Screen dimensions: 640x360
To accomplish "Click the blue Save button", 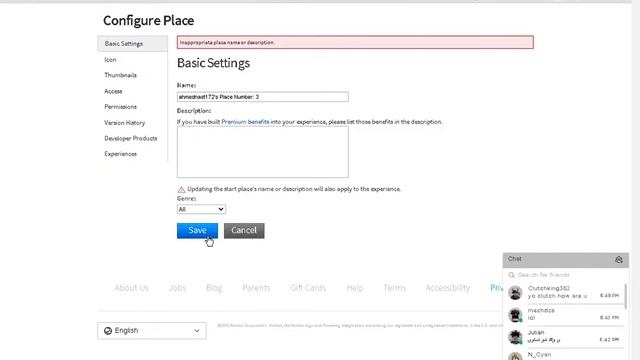I will coord(197,231).
